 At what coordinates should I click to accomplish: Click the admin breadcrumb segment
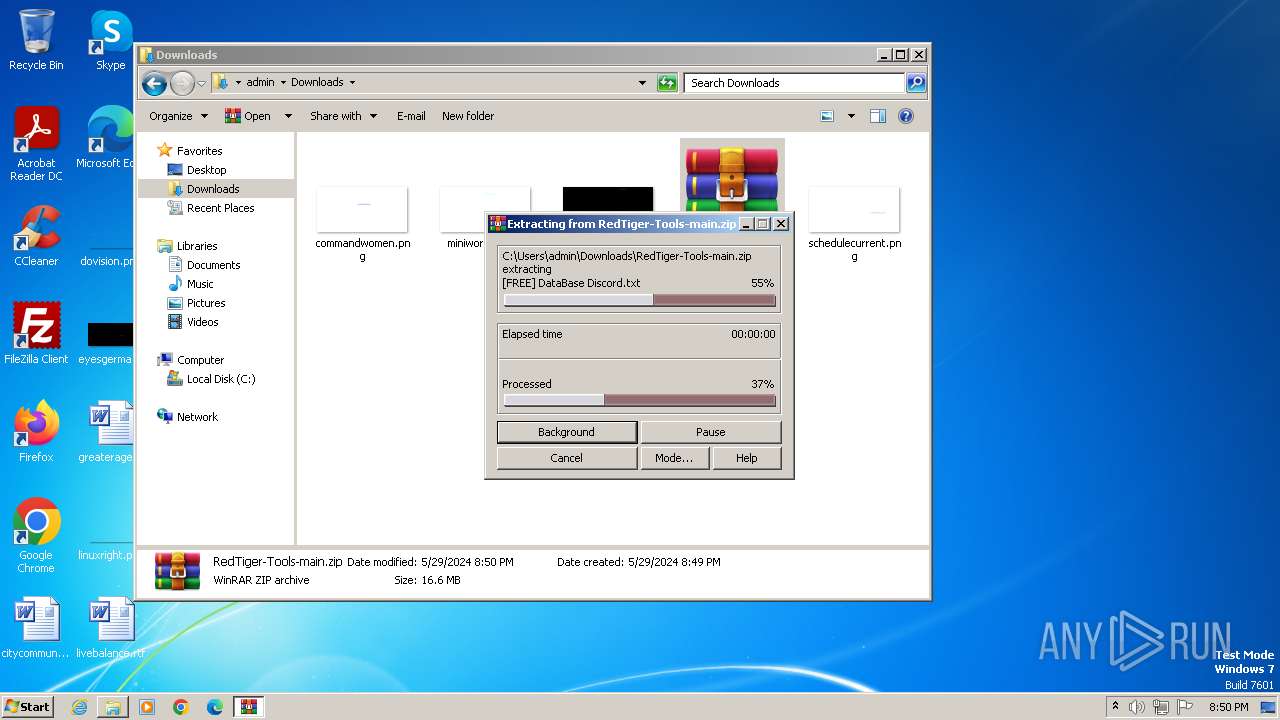pos(260,83)
